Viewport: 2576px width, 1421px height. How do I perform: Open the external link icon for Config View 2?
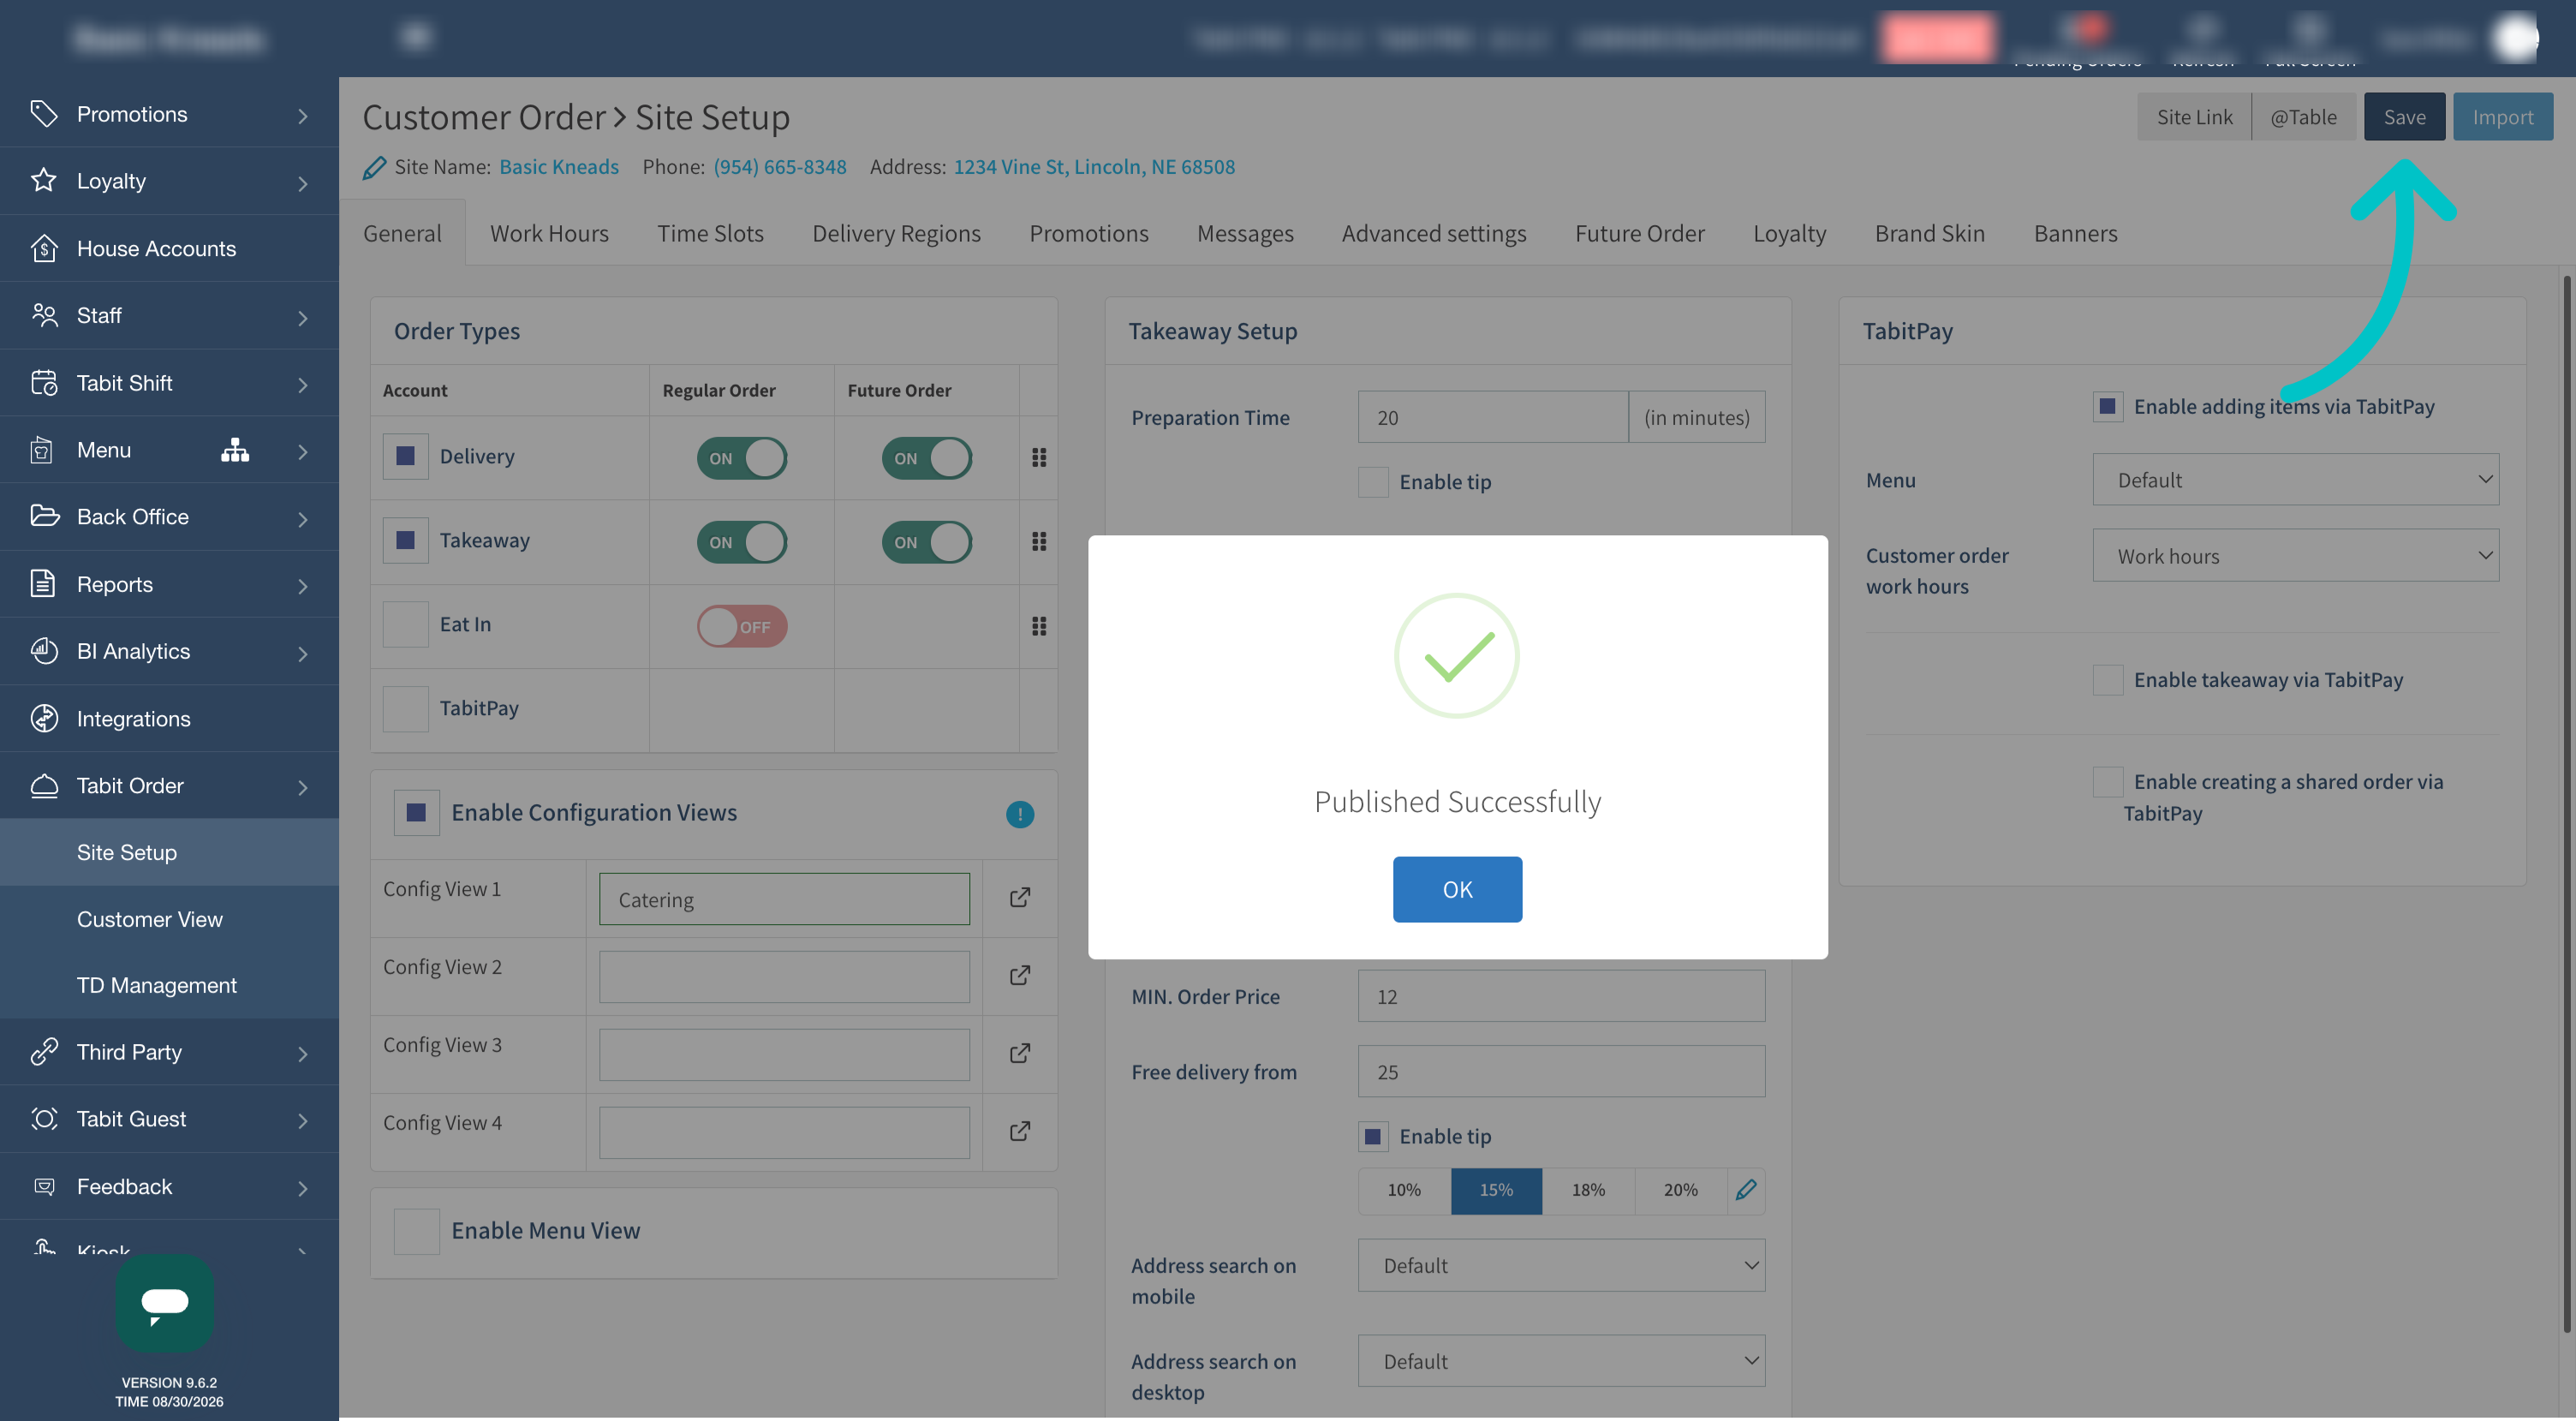click(1019, 975)
